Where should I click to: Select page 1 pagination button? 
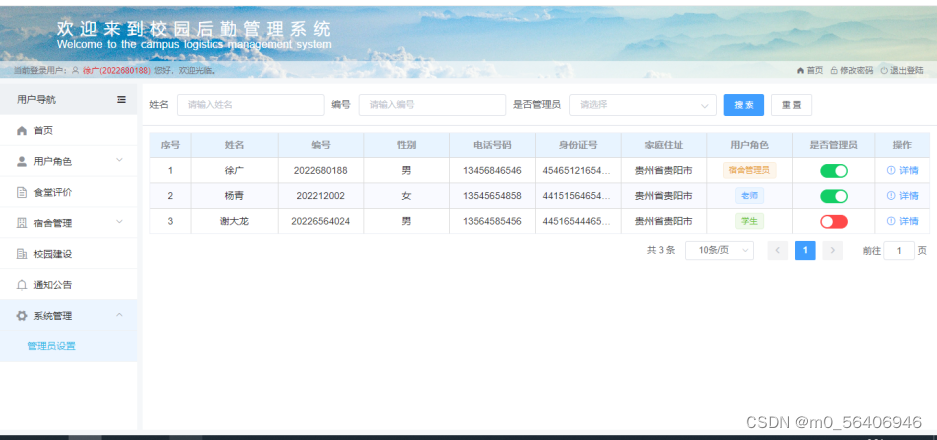805,250
